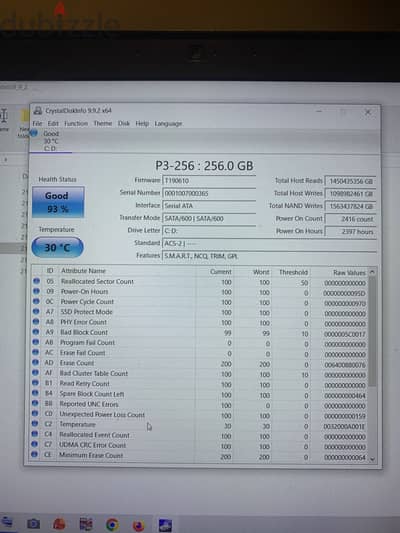Click the attribute list scroll up arrow
Image resolution: width=400 pixels, height=533 pixels.
point(372,272)
